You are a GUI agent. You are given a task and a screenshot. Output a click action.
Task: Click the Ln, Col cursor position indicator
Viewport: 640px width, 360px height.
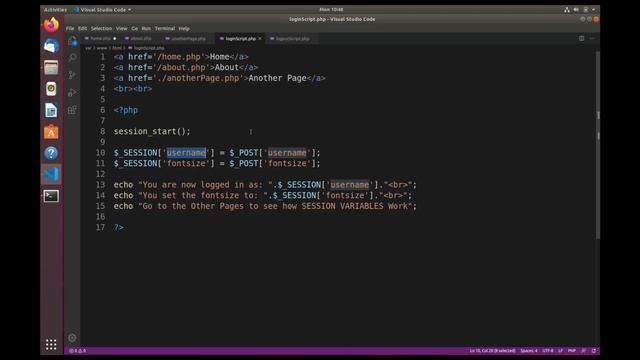[x=492, y=351]
